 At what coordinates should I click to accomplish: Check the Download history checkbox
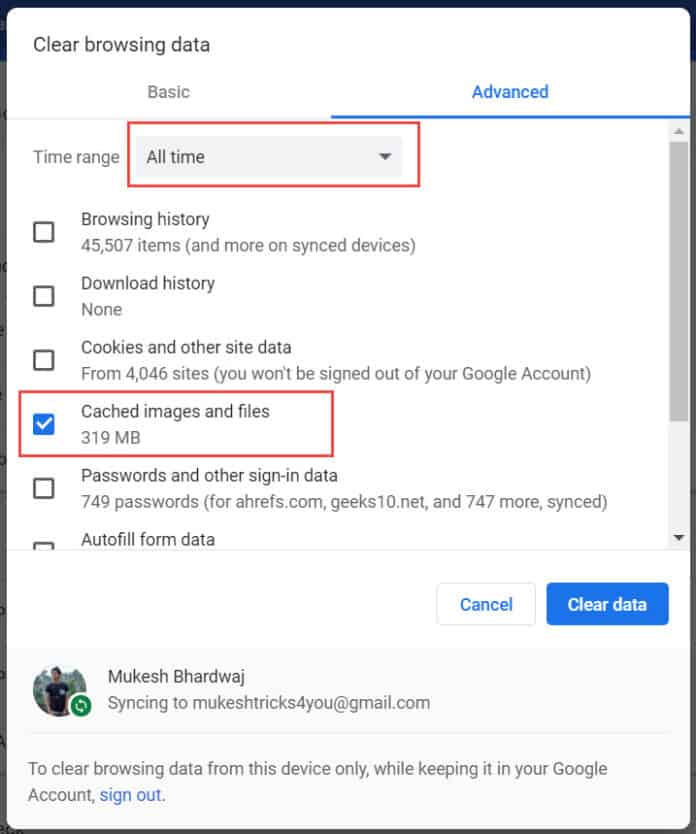click(43, 295)
